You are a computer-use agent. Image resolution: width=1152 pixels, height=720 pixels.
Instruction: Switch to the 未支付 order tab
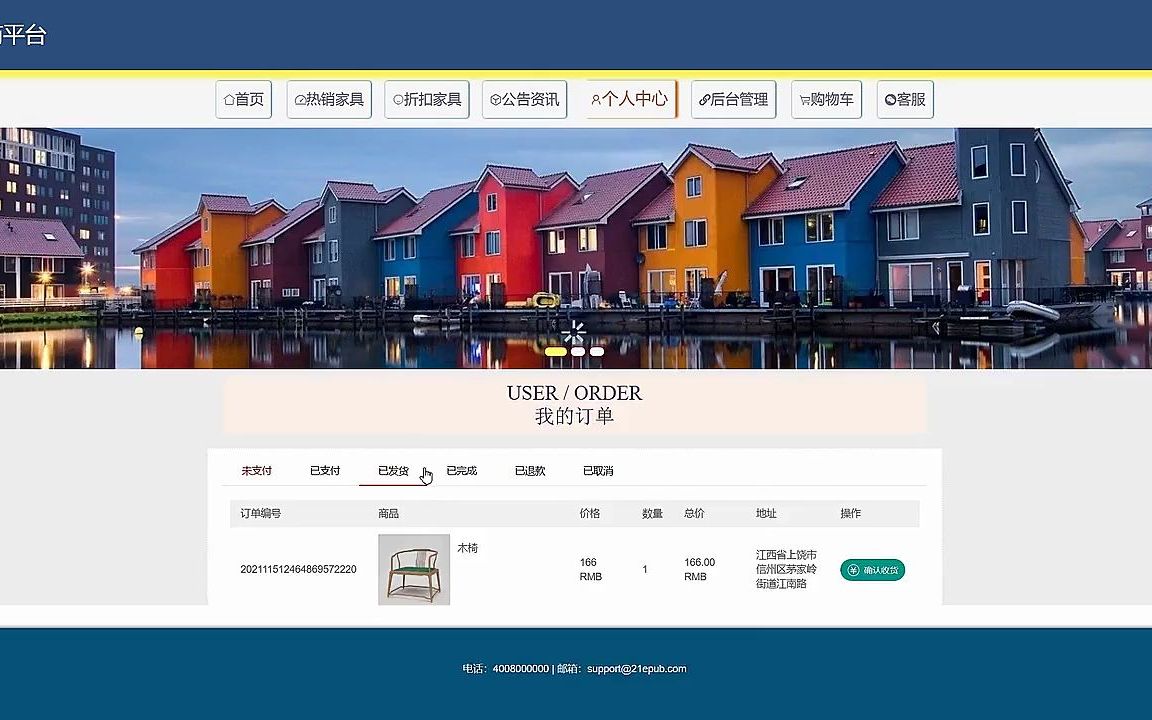[256, 470]
